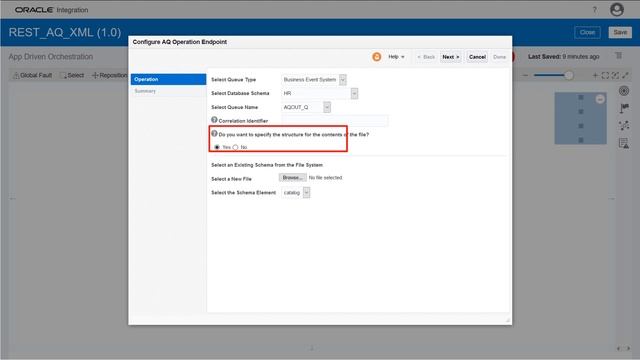Click the Close button in header
Viewport: 640px width, 360px height.
click(587, 32)
